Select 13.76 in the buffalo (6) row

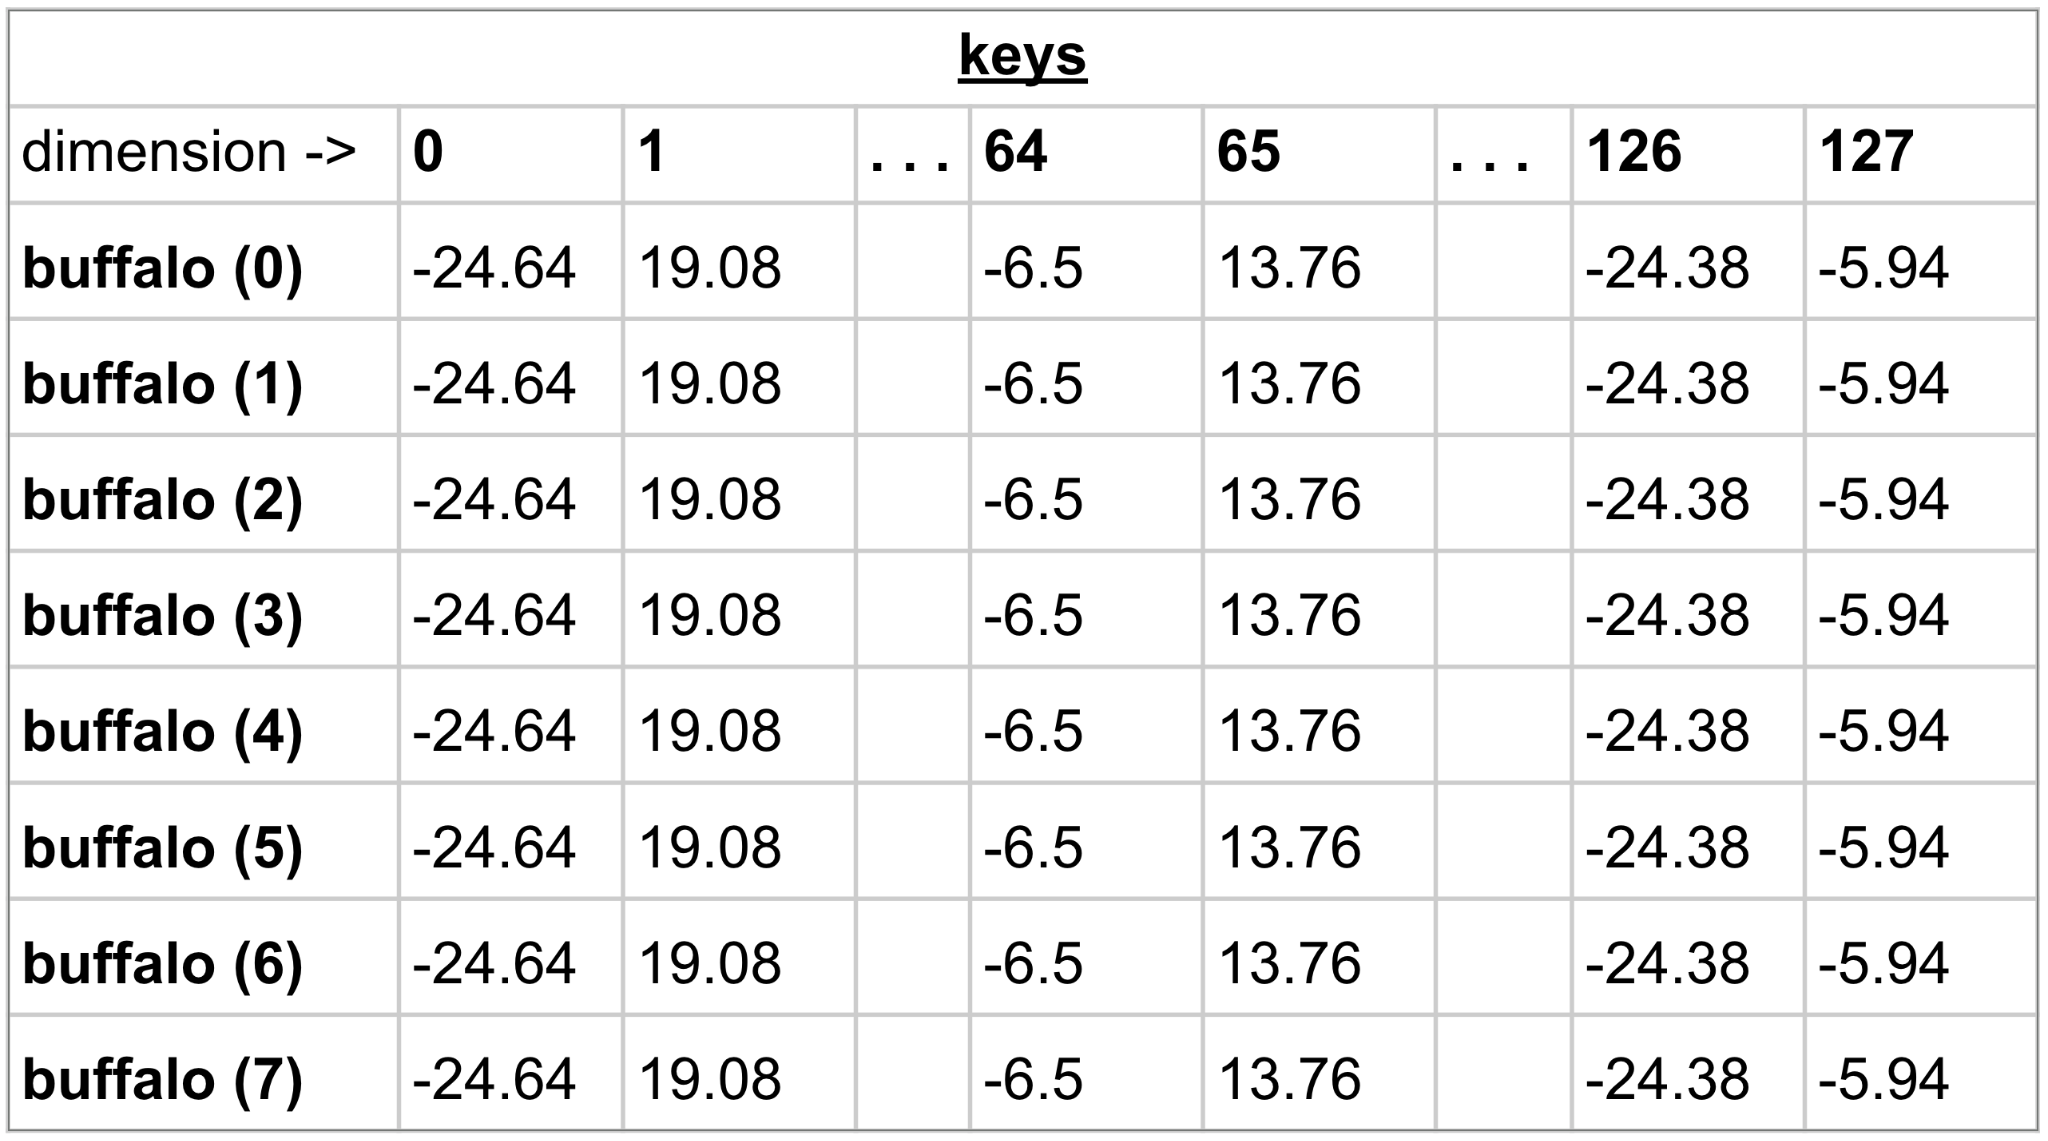[1289, 964]
